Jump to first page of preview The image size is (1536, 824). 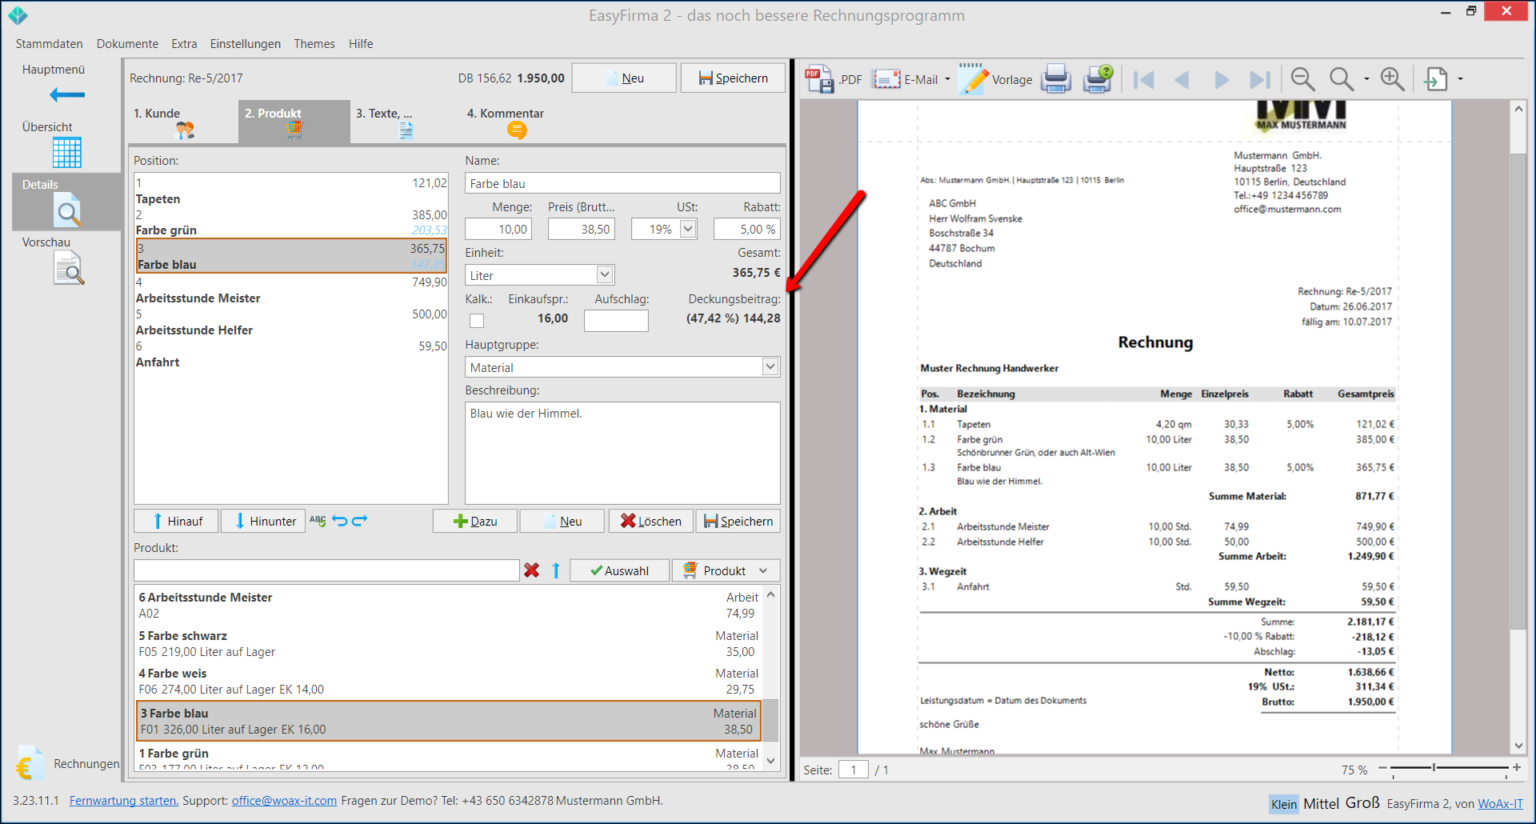click(1143, 79)
